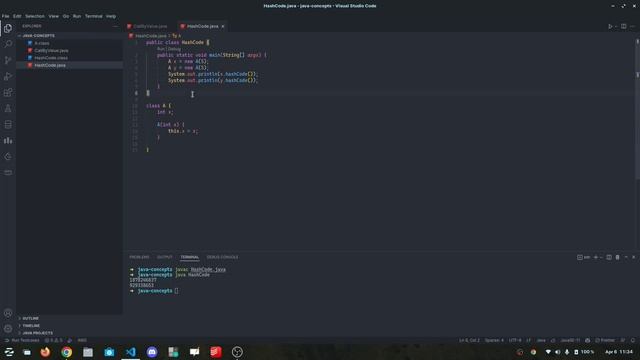
Task: Open the Testing flask view
Action: pos(8,109)
